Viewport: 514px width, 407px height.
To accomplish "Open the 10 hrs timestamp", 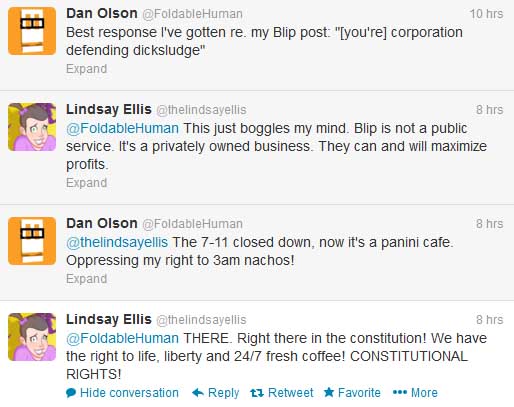I will tap(486, 14).
